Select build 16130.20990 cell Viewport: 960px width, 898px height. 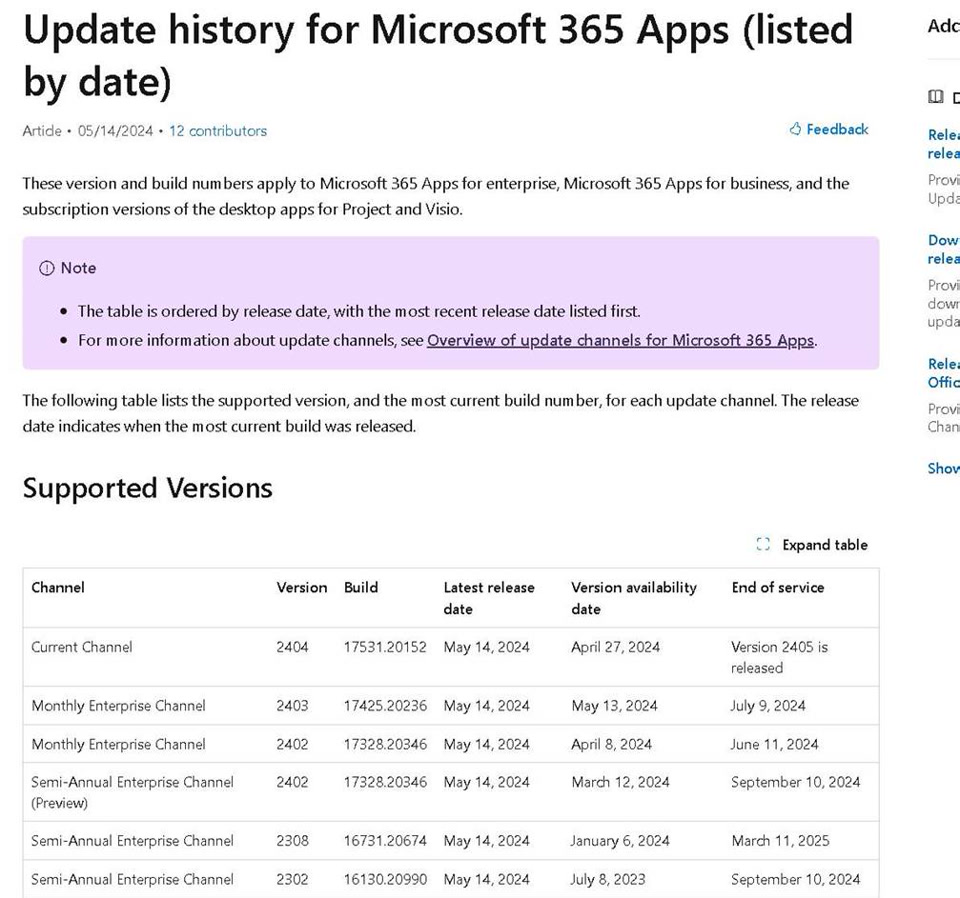(x=385, y=880)
